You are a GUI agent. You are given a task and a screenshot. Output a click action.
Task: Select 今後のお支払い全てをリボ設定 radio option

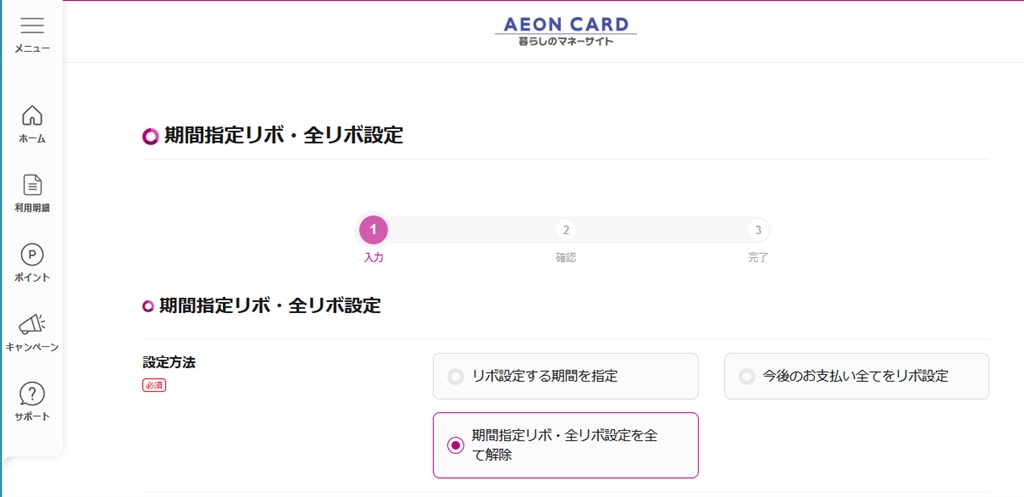[x=747, y=376]
